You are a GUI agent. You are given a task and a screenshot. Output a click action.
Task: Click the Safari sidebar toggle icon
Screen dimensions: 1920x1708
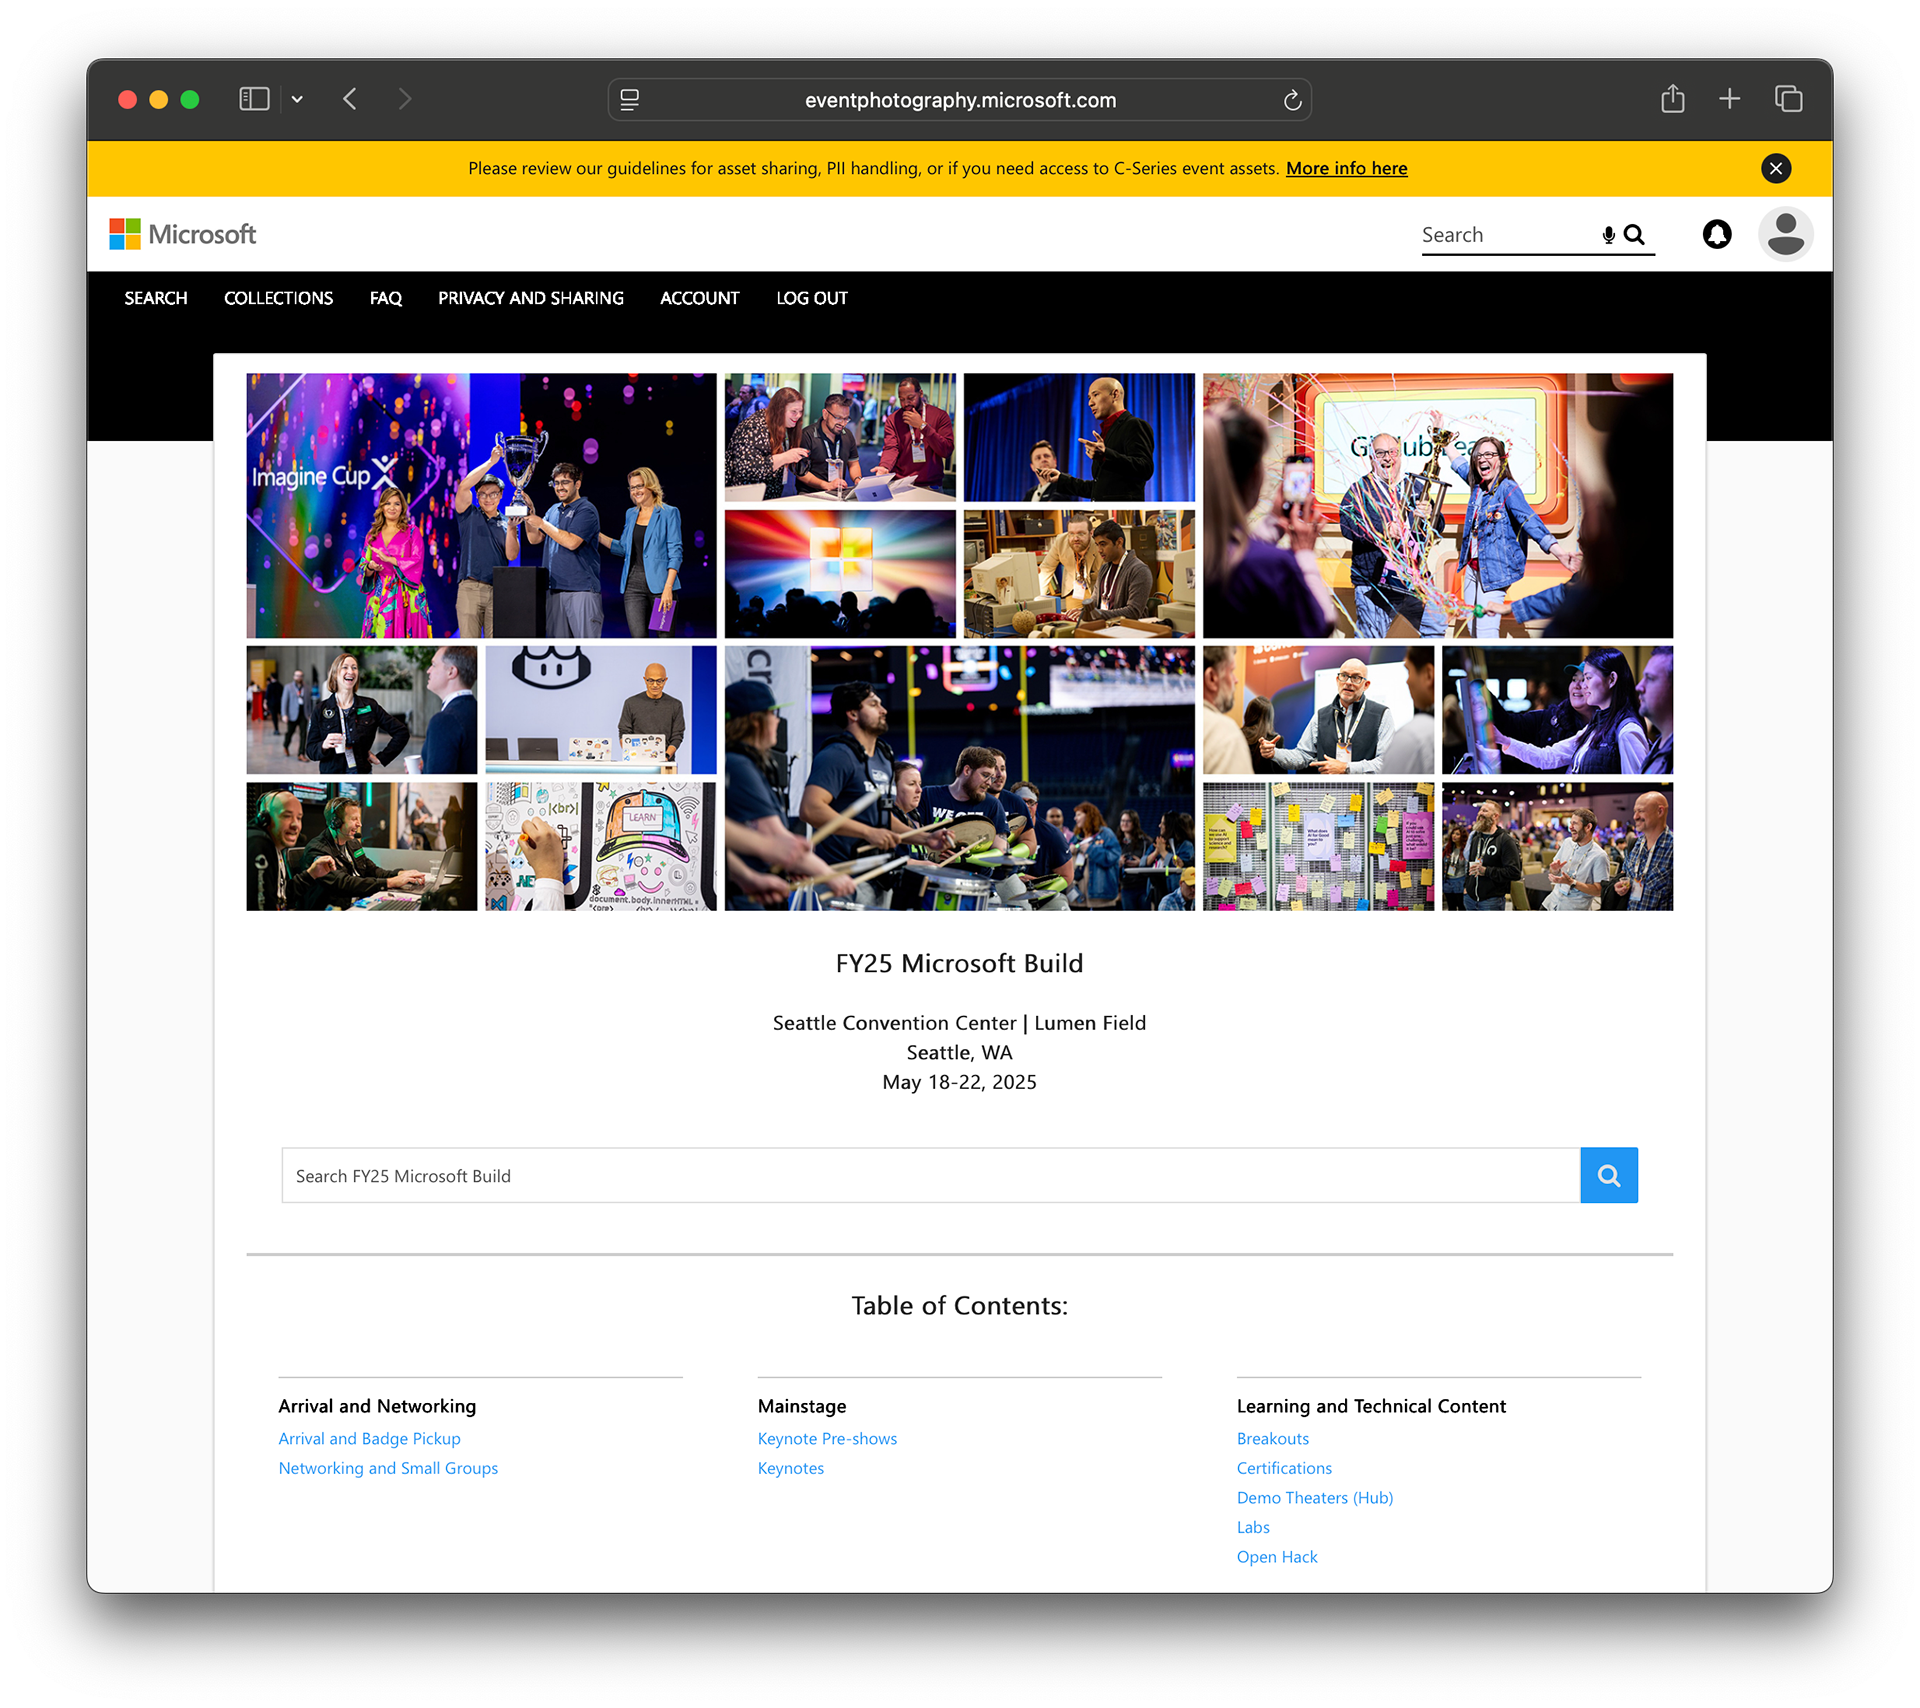[254, 99]
